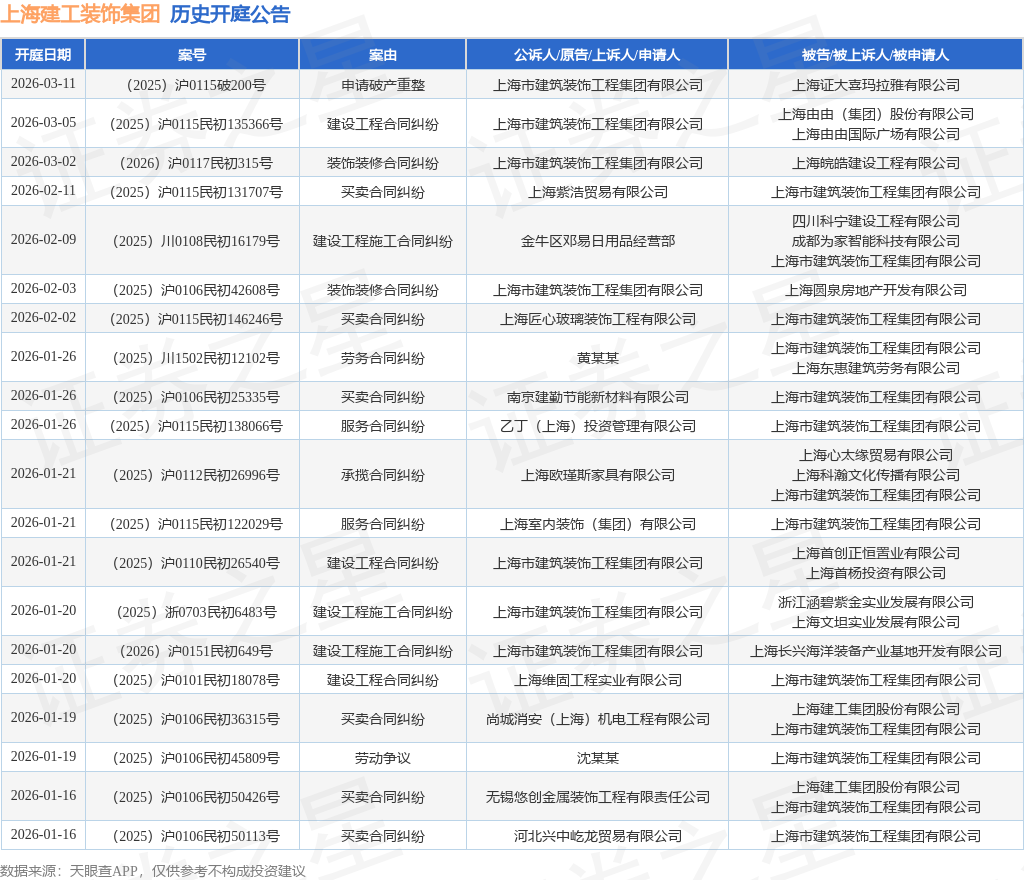Click the 案由 column header
1024x880 pixels.
[383, 55]
